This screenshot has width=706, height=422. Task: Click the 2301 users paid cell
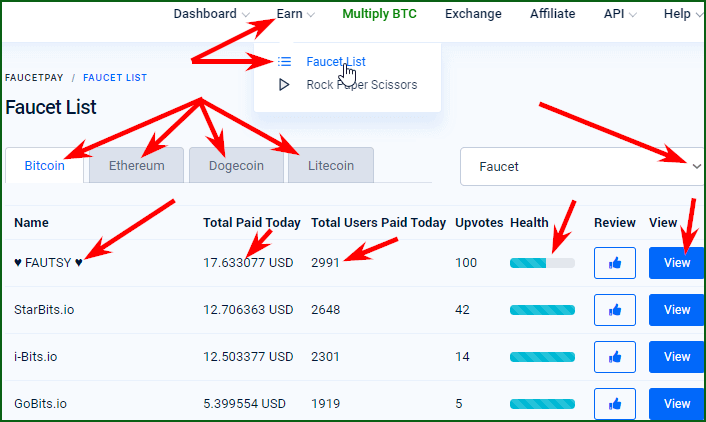[x=325, y=357]
